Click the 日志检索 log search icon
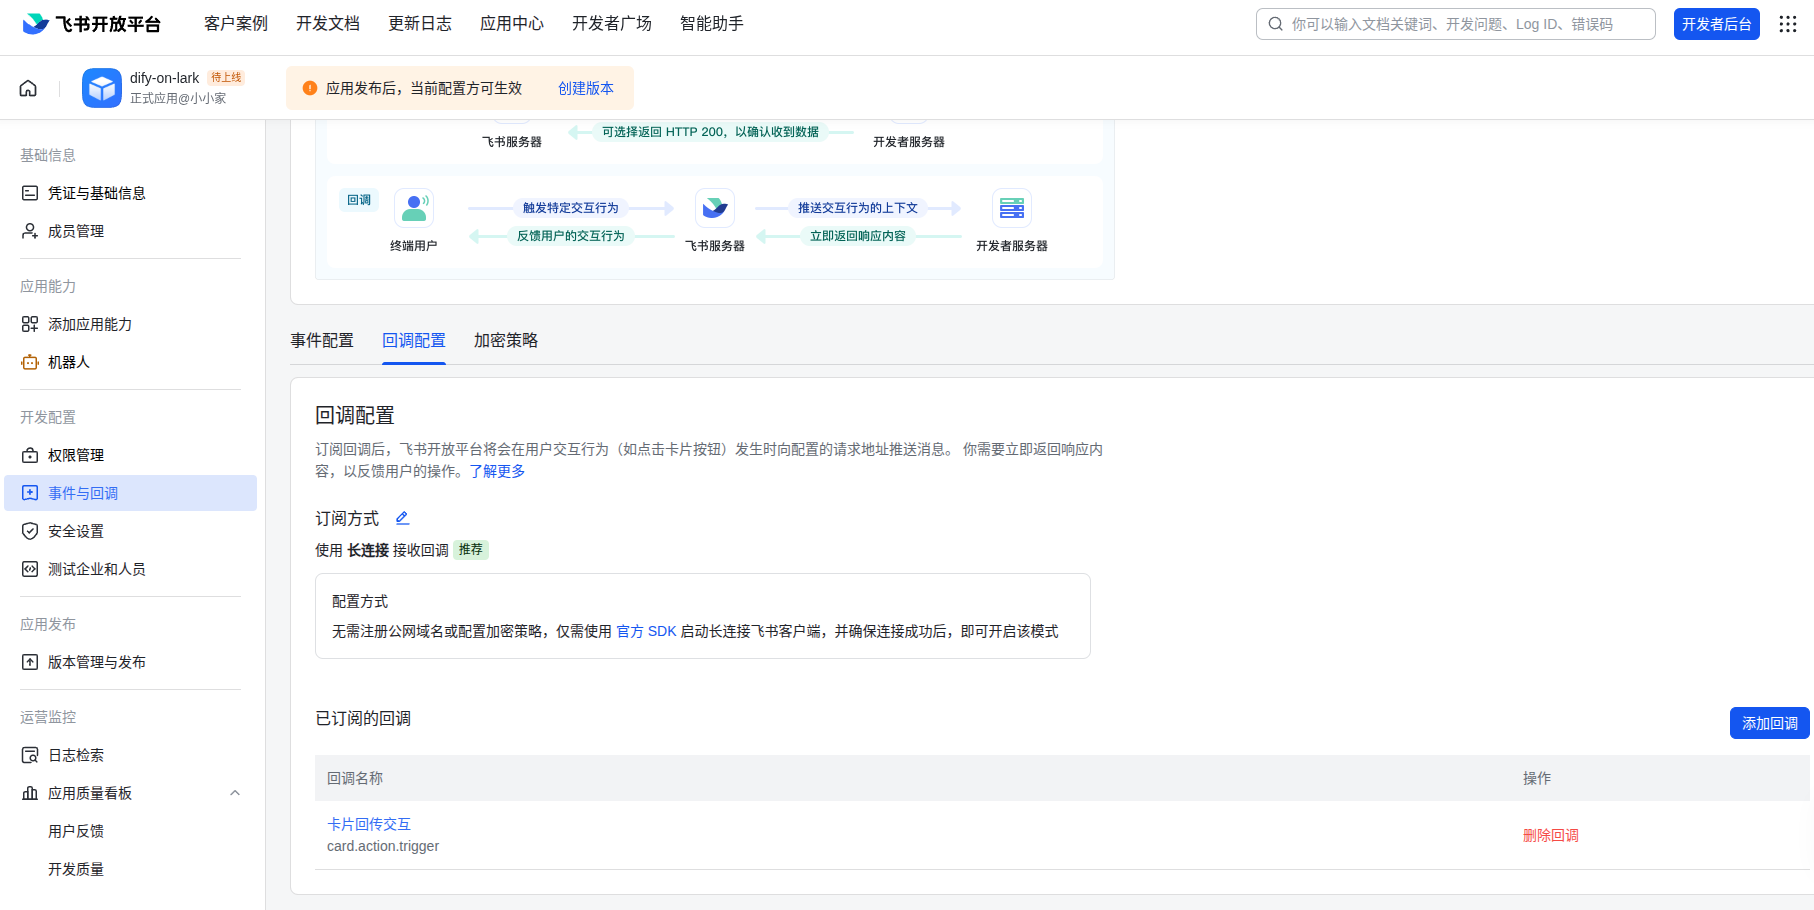This screenshot has width=1814, height=910. click(x=29, y=755)
